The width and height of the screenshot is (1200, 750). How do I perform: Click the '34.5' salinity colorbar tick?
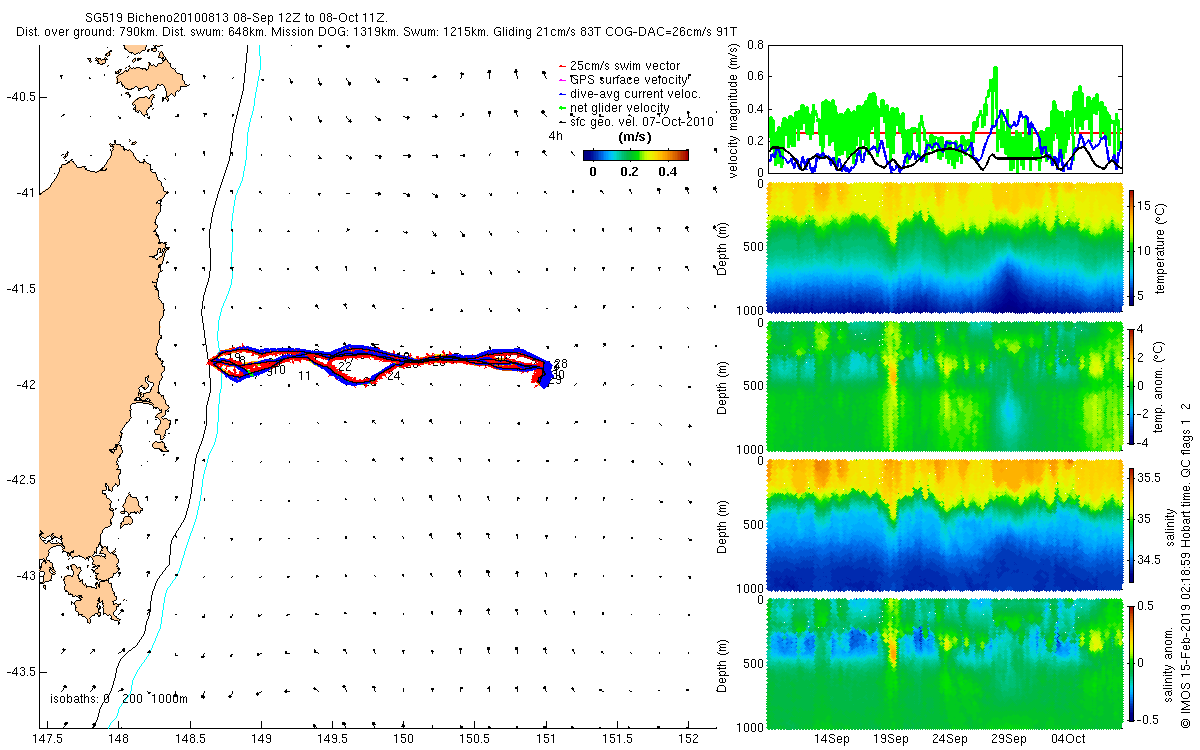point(1150,561)
